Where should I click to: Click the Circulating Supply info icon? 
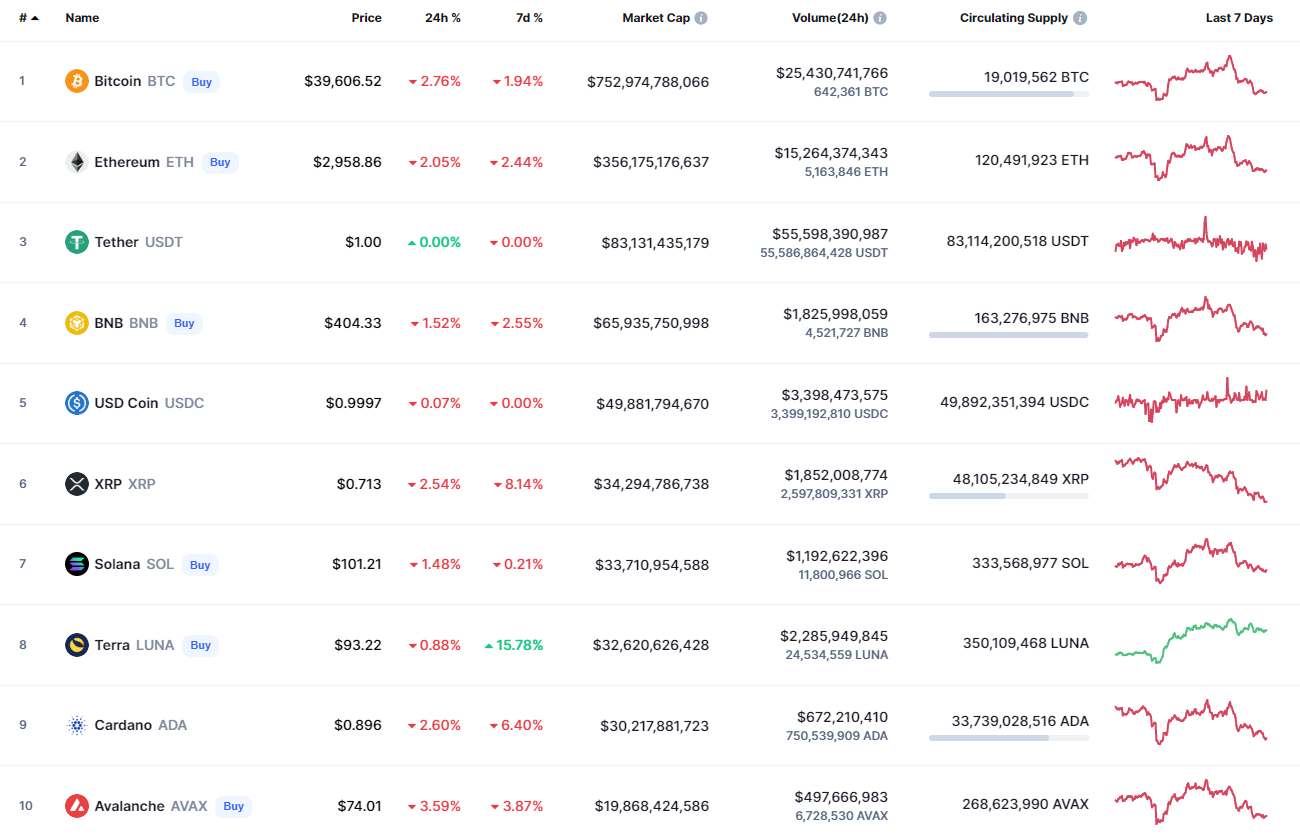pyautogui.click(x=1080, y=18)
